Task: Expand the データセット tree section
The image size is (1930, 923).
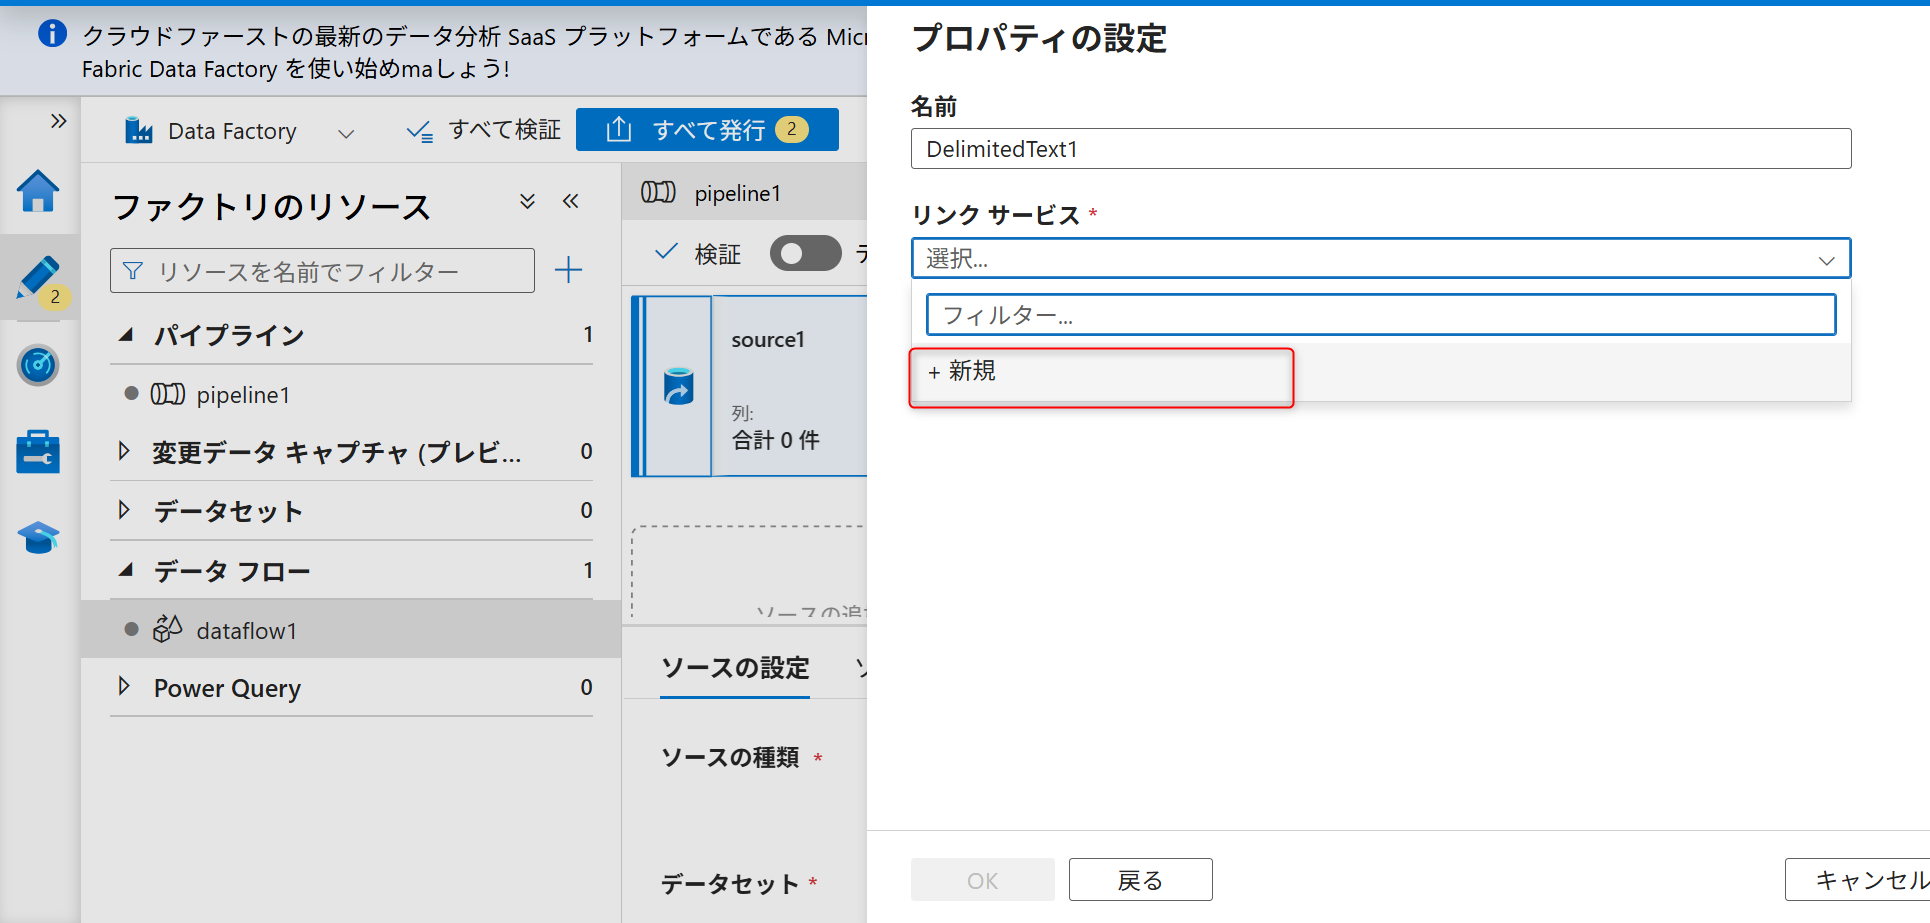Action: point(124,511)
